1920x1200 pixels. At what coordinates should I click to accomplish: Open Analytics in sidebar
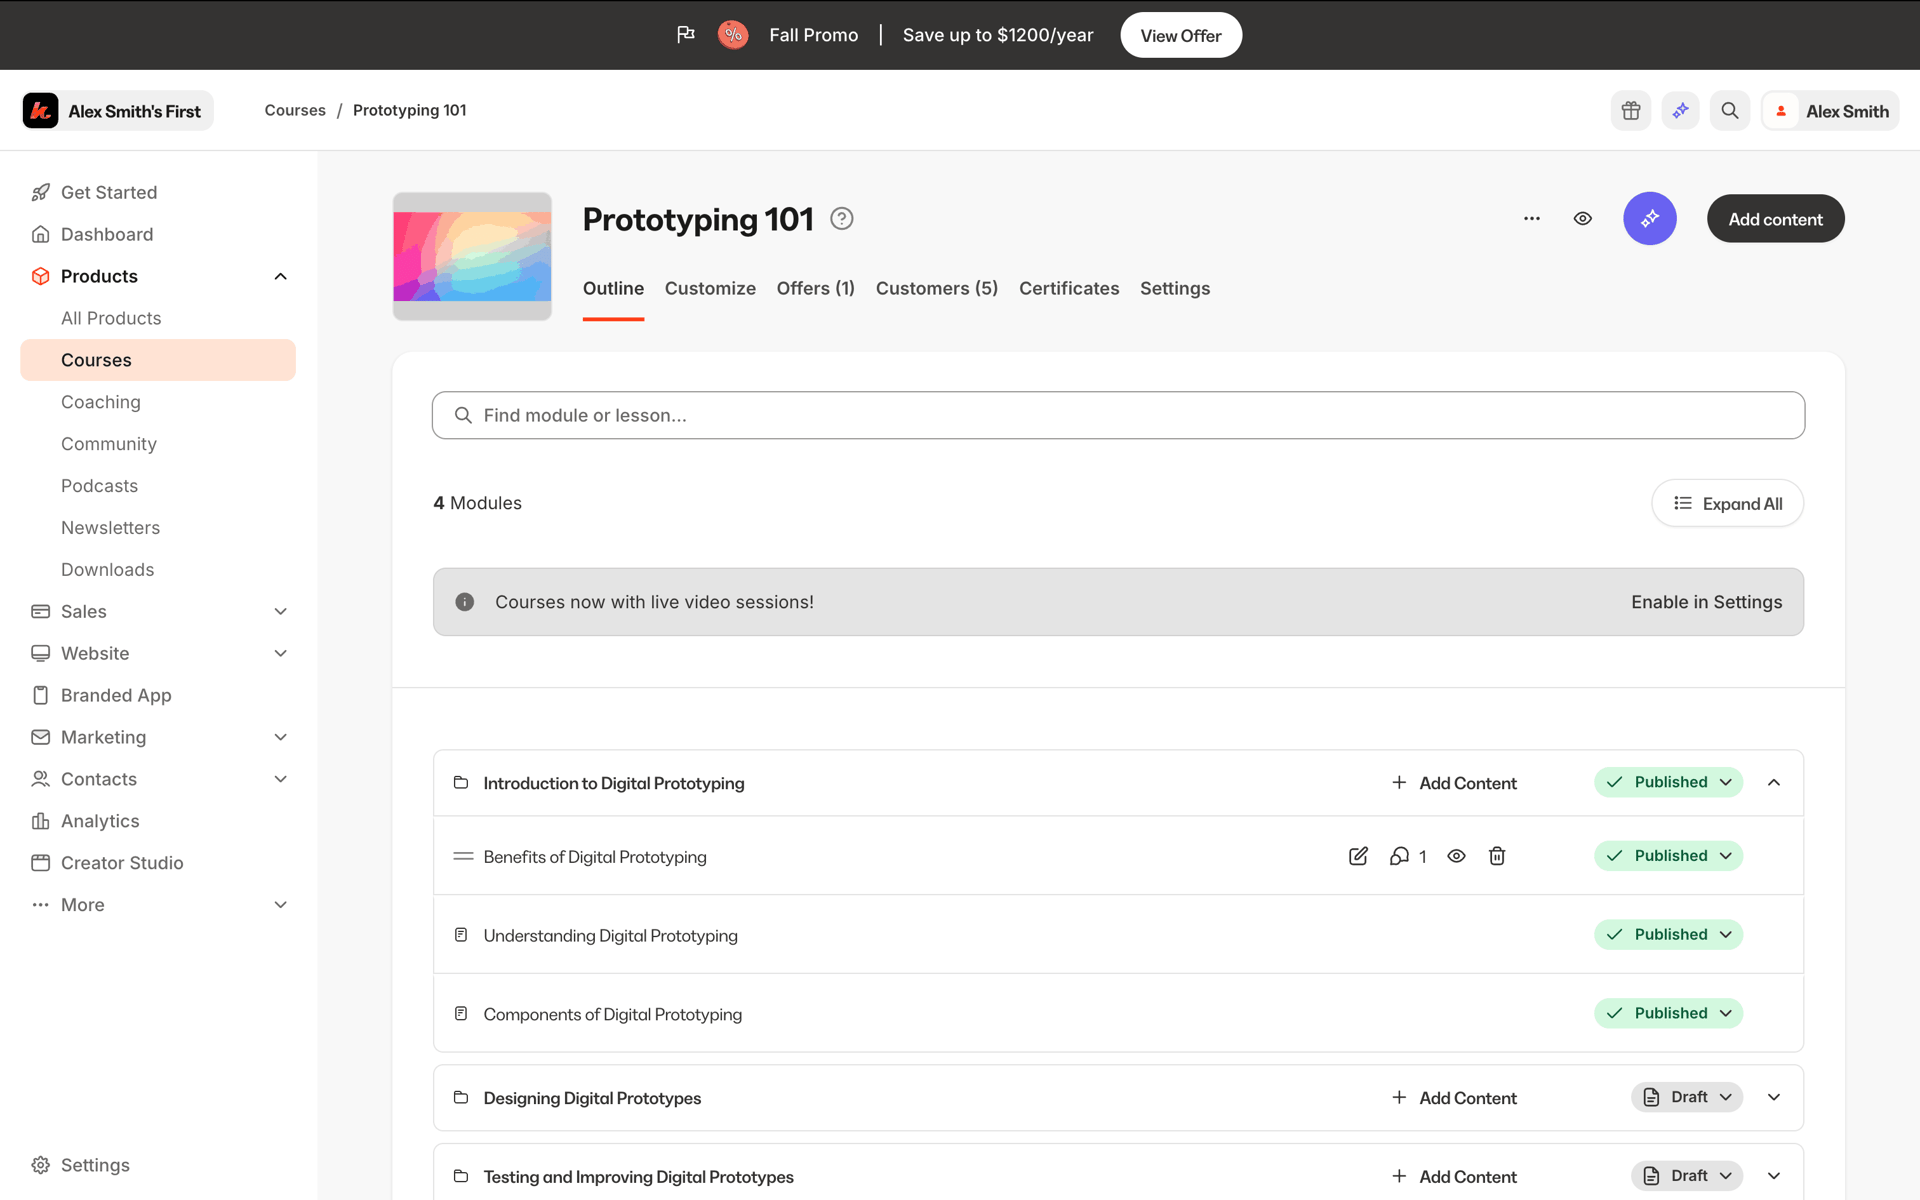point(158,821)
